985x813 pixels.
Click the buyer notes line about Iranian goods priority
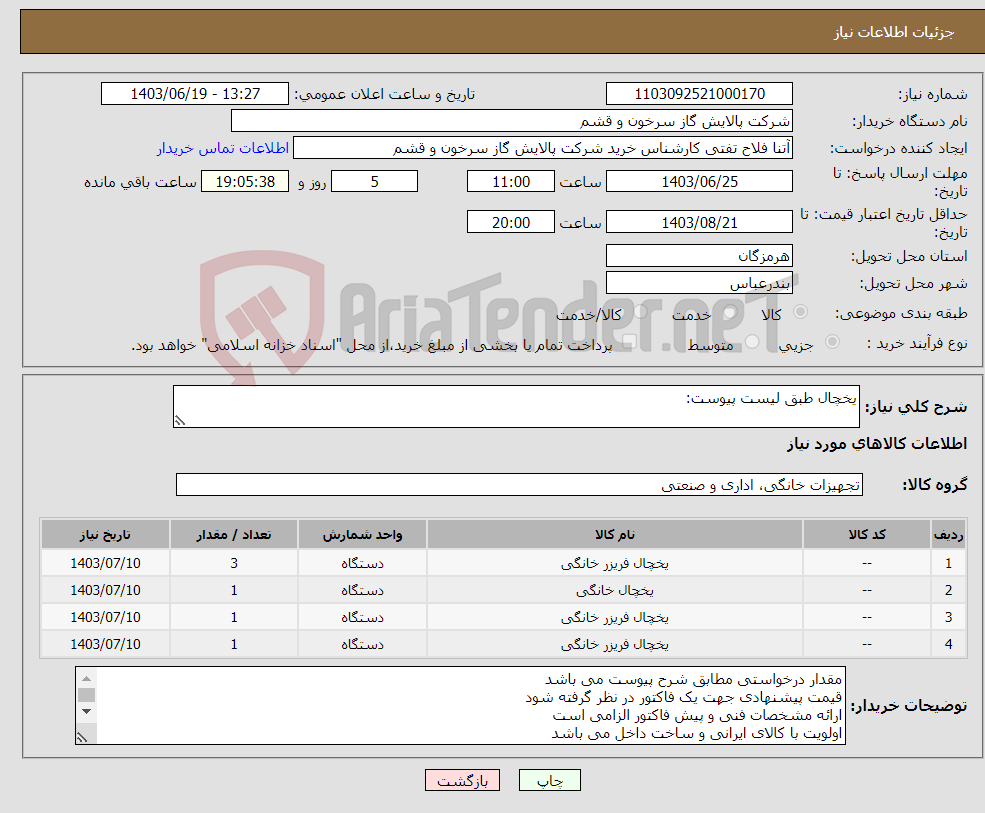tap(697, 733)
